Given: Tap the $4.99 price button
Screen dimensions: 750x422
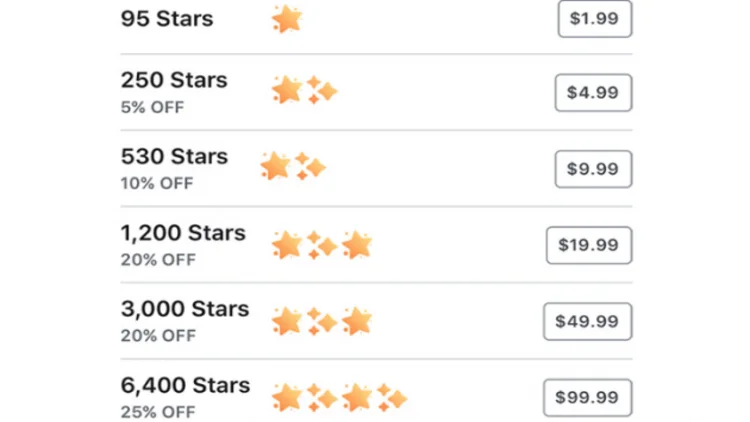Looking at the screenshot, I should coord(593,92).
